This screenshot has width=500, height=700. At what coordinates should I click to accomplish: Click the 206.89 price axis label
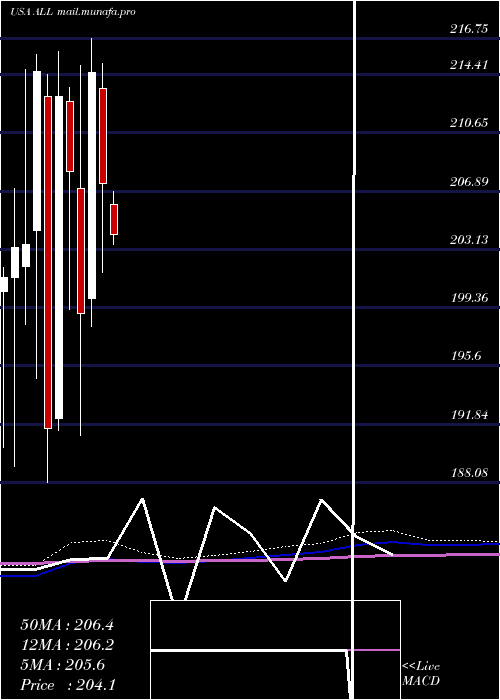click(x=469, y=182)
